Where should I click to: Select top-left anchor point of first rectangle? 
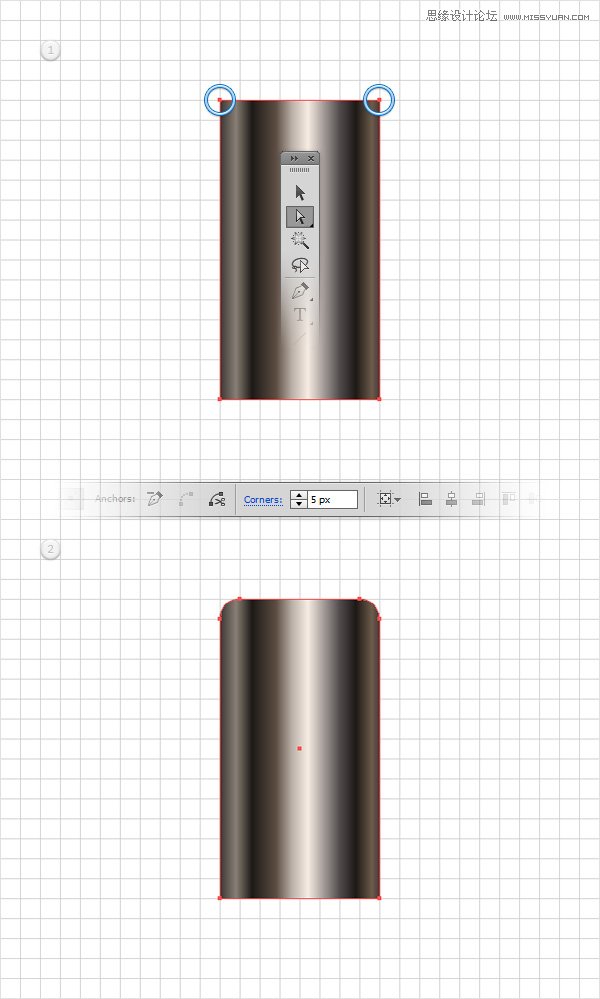point(220,100)
